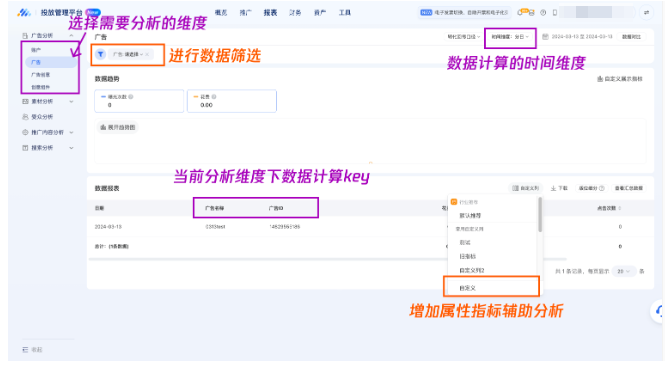The width and height of the screenshot is (665, 370).
Task: Click the 电子发票 announcement banner
Action: (464, 13)
